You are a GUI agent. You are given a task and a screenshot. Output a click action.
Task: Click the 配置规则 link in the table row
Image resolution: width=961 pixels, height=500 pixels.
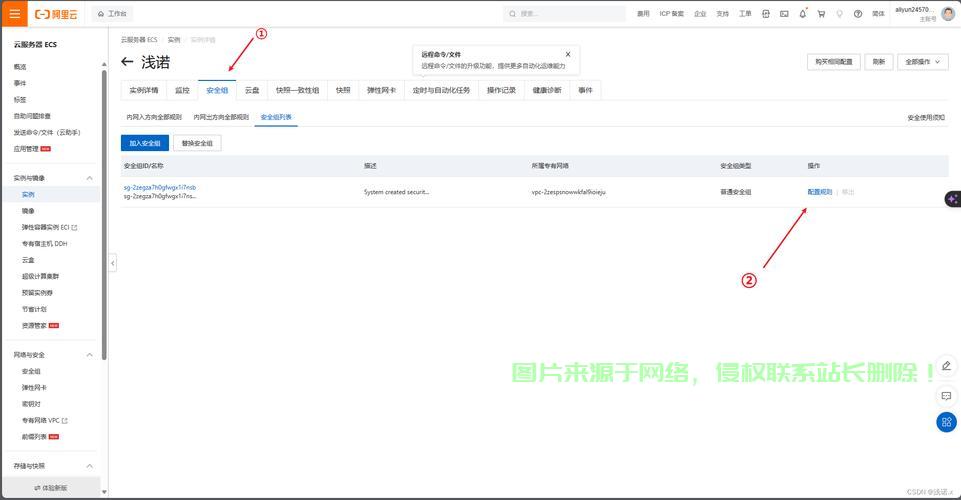coord(819,192)
